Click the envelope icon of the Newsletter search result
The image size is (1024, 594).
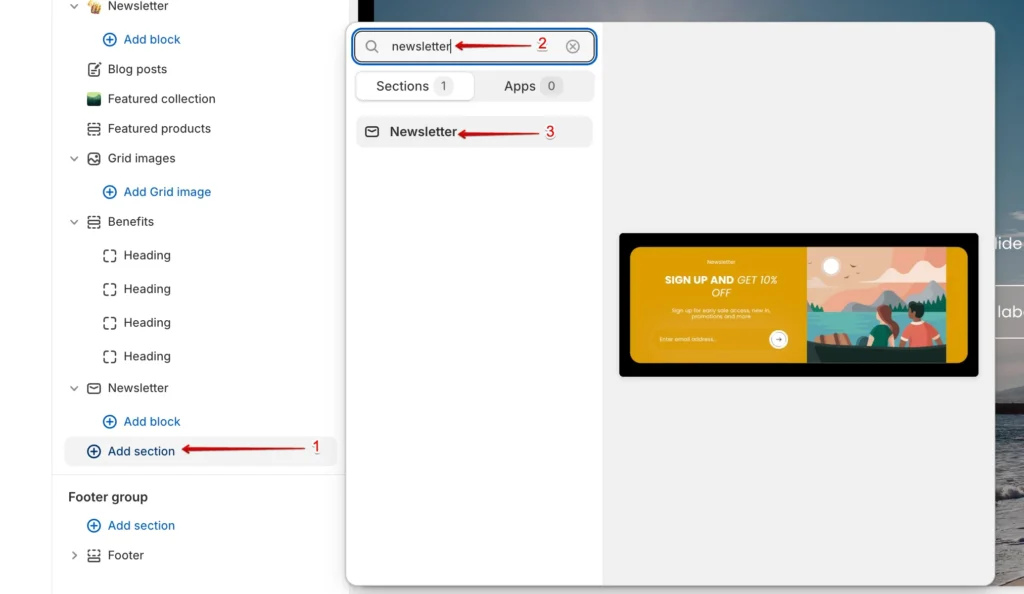[x=372, y=131]
